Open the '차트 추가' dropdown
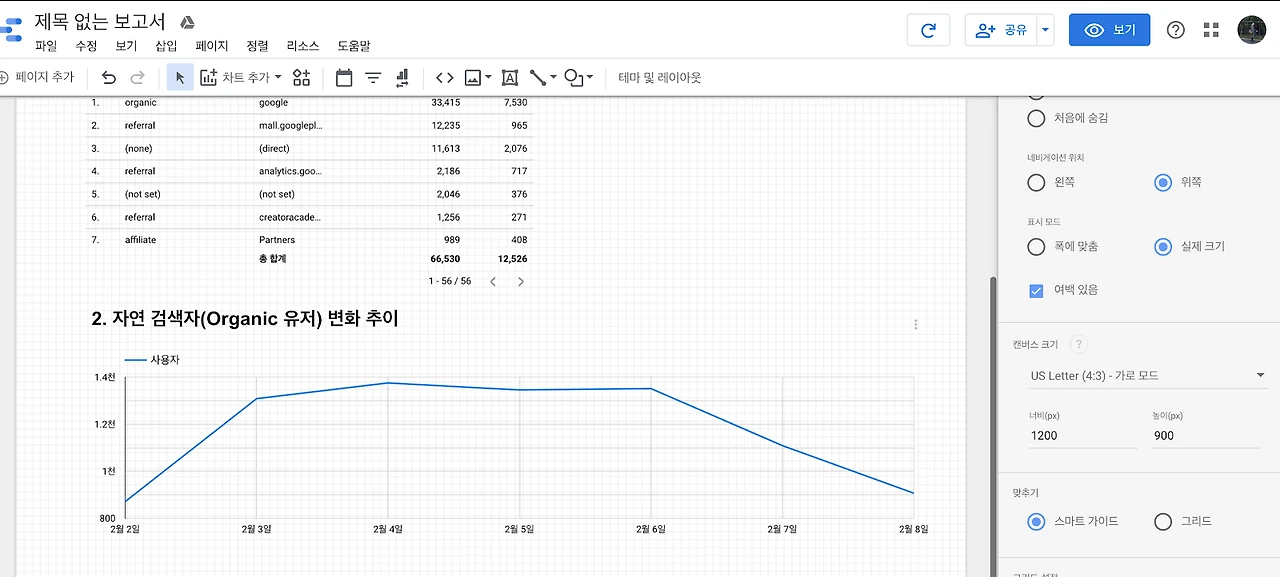The width and height of the screenshot is (1280, 577). [241, 77]
